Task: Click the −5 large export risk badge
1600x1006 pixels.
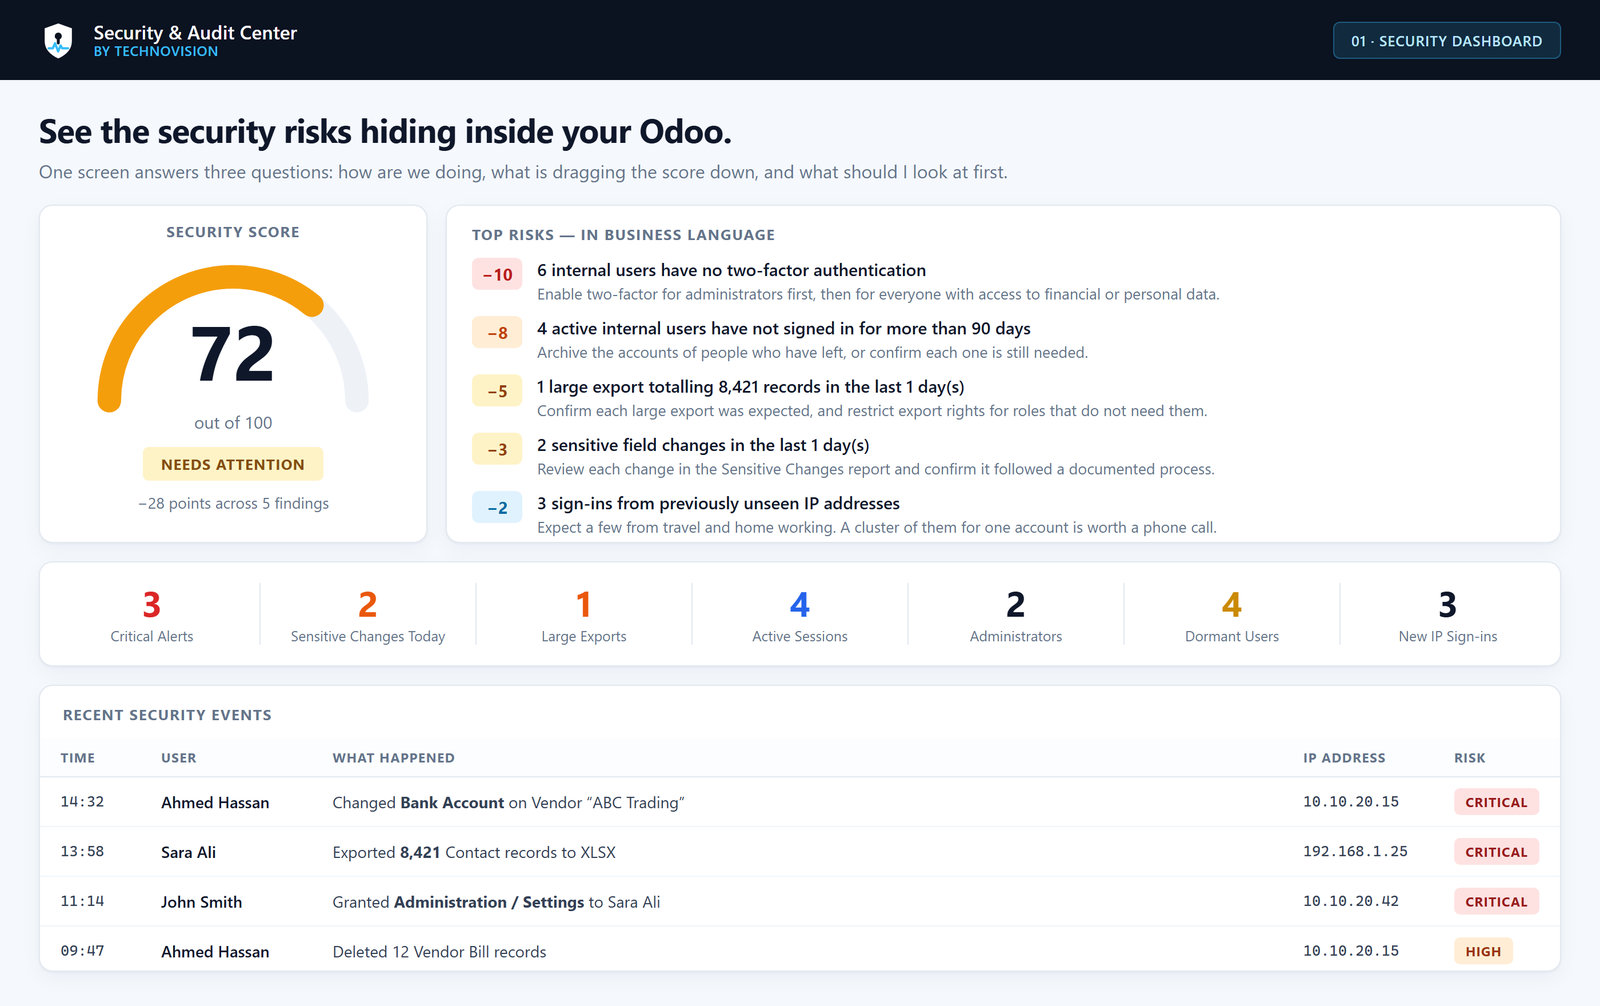Action: click(497, 391)
